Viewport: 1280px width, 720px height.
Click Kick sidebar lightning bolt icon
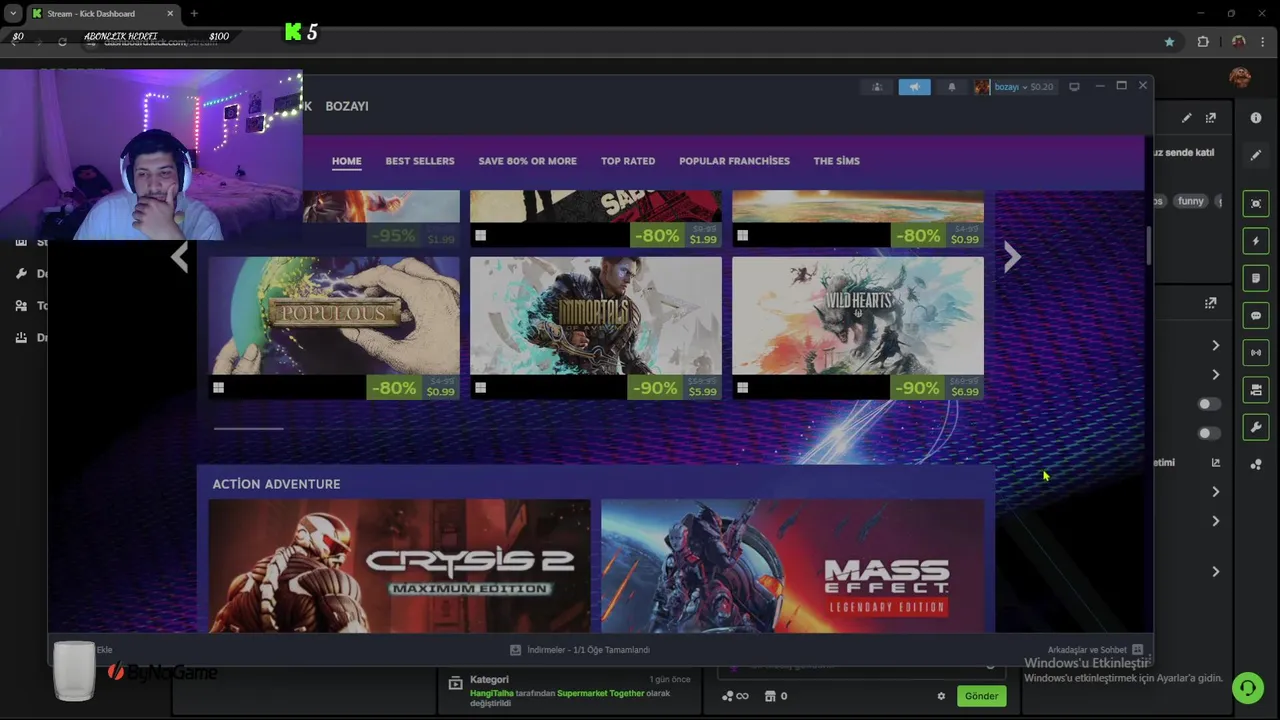(1256, 241)
